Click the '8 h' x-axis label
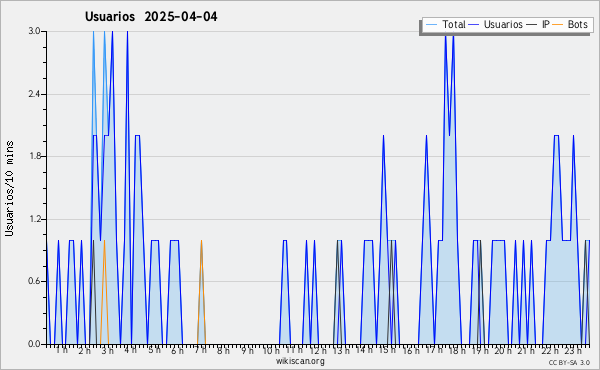The image size is (600, 370). point(223,350)
